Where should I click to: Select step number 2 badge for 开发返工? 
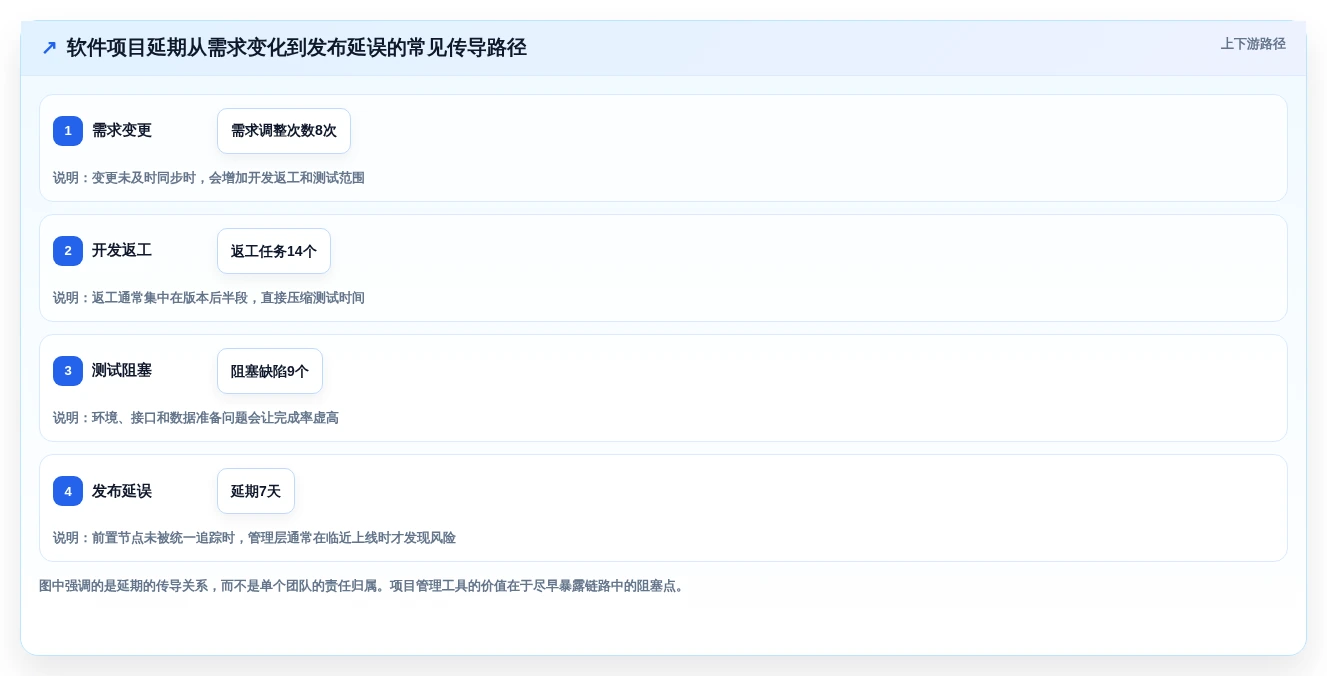pyautogui.click(x=68, y=251)
